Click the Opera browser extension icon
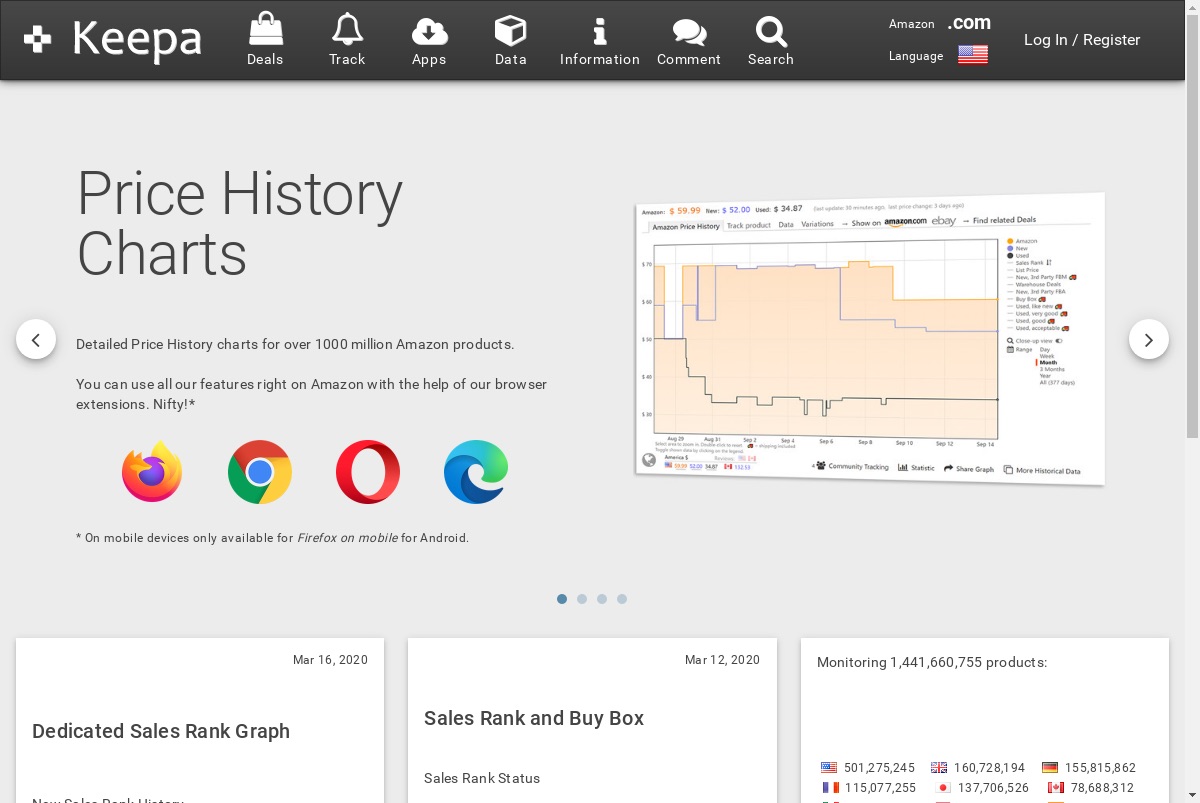The height and width of the screenshot is (803, 1200). pyautogui.click(x=368, y=472)
